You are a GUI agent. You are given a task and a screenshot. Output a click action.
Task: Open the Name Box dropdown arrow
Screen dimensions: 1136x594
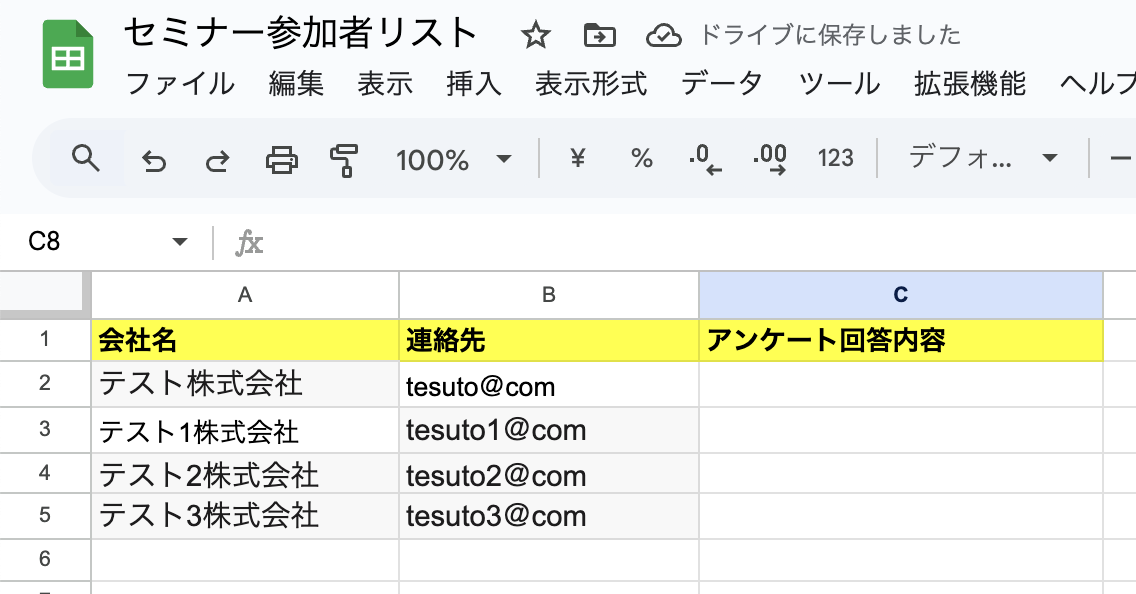pyautogui.click(x=180, y=242)
